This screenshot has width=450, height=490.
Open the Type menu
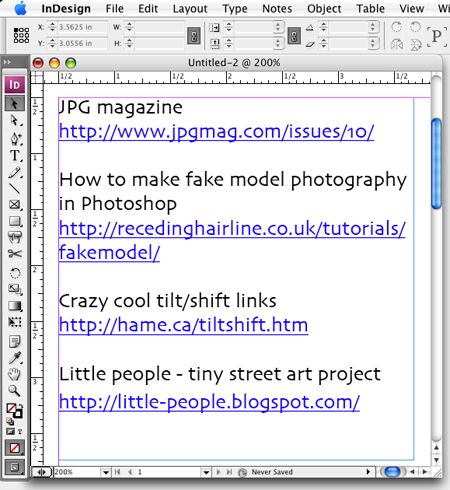coord(235,8)
